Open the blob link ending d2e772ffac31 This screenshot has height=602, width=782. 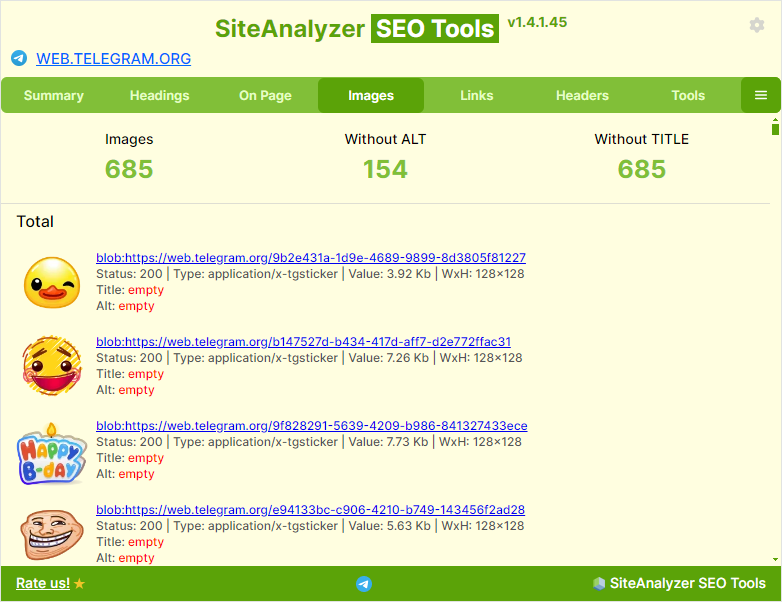303,342
